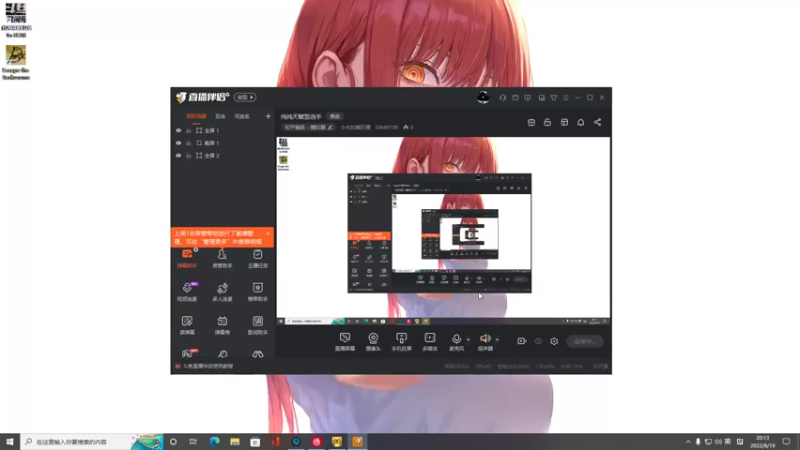Start recording with the camcorder icon
Screen dimensions: 800x450
pos(521,341)
